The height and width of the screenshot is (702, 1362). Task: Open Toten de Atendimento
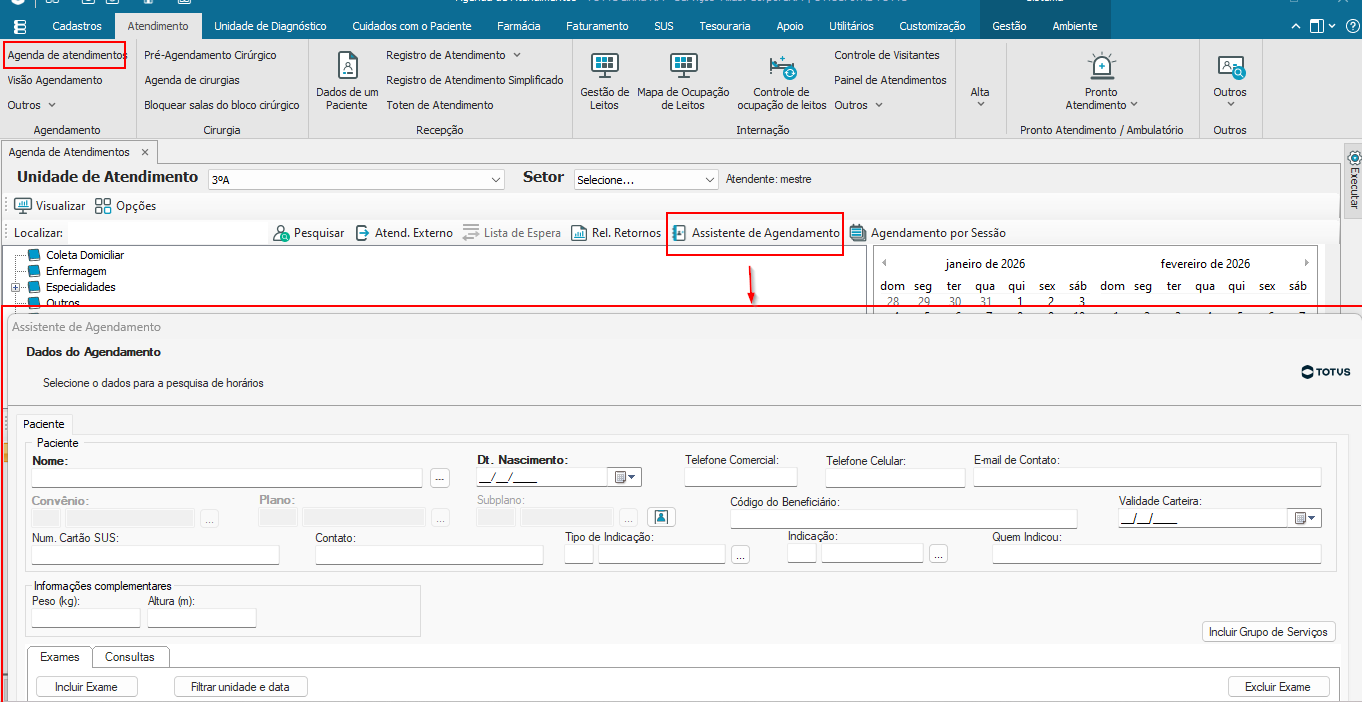[440, 105]
